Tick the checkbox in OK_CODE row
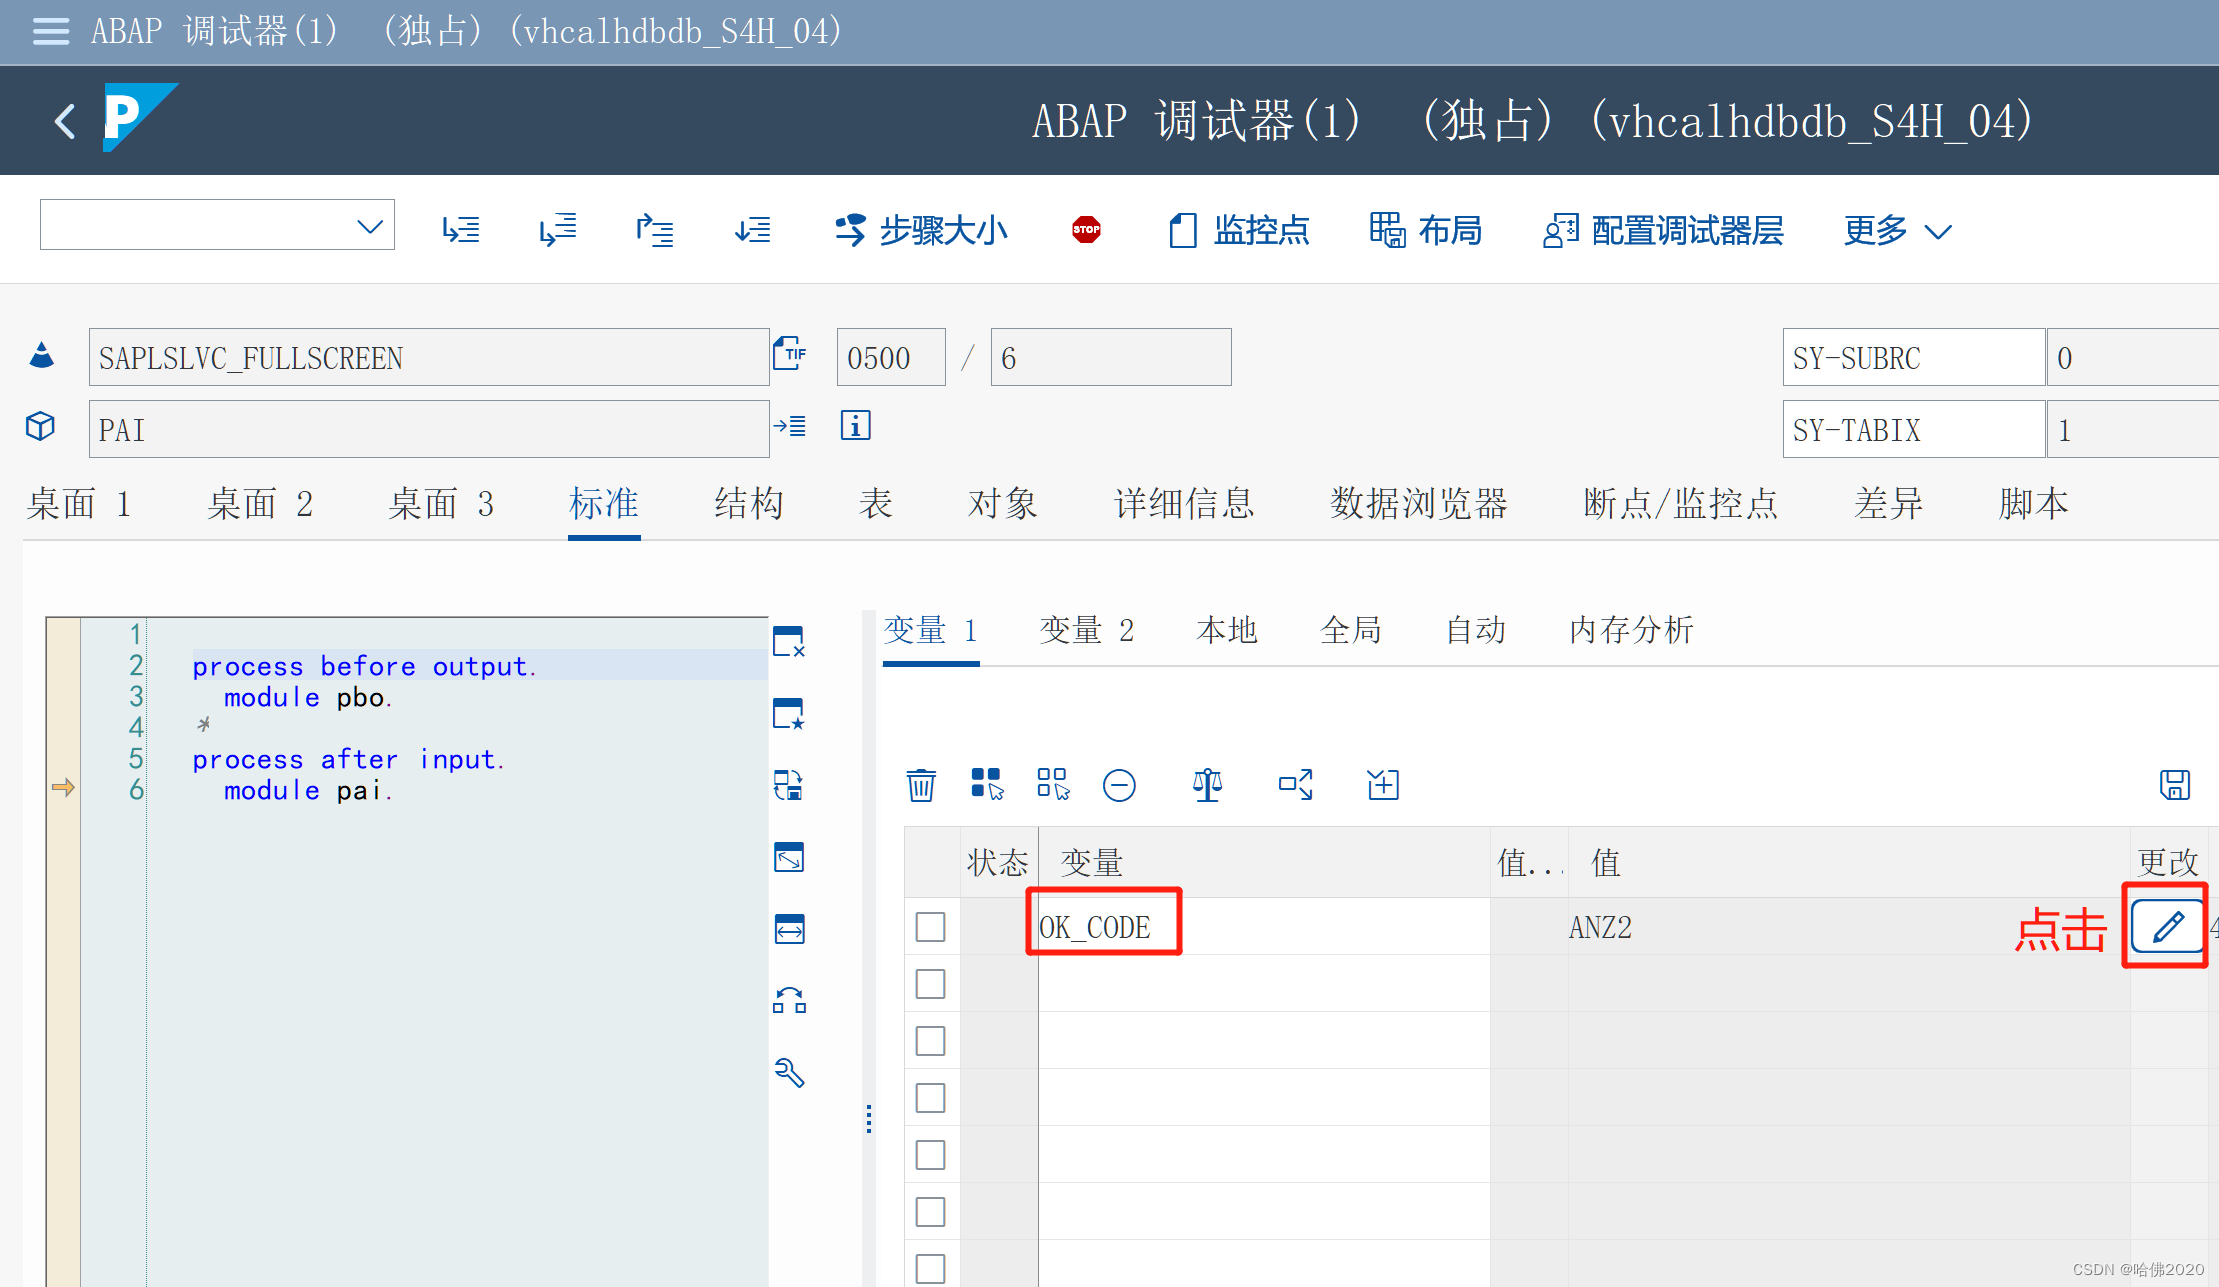This screenshot has width=2219, height=1287. (930, 927)
